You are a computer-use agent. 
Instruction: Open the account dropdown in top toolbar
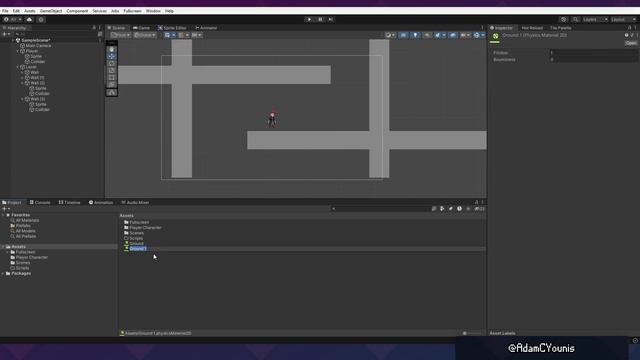pos(13,19)
